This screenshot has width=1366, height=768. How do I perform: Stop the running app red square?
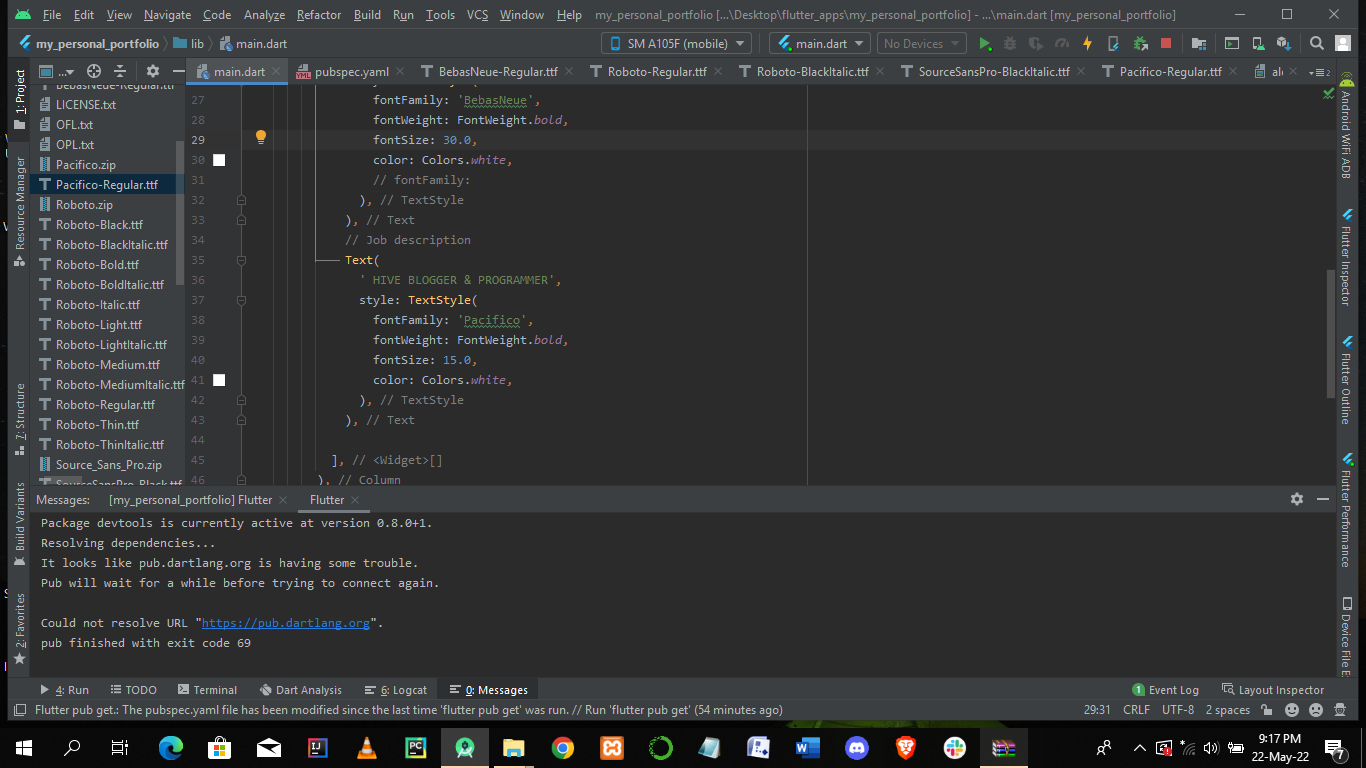click(1166, 44)
